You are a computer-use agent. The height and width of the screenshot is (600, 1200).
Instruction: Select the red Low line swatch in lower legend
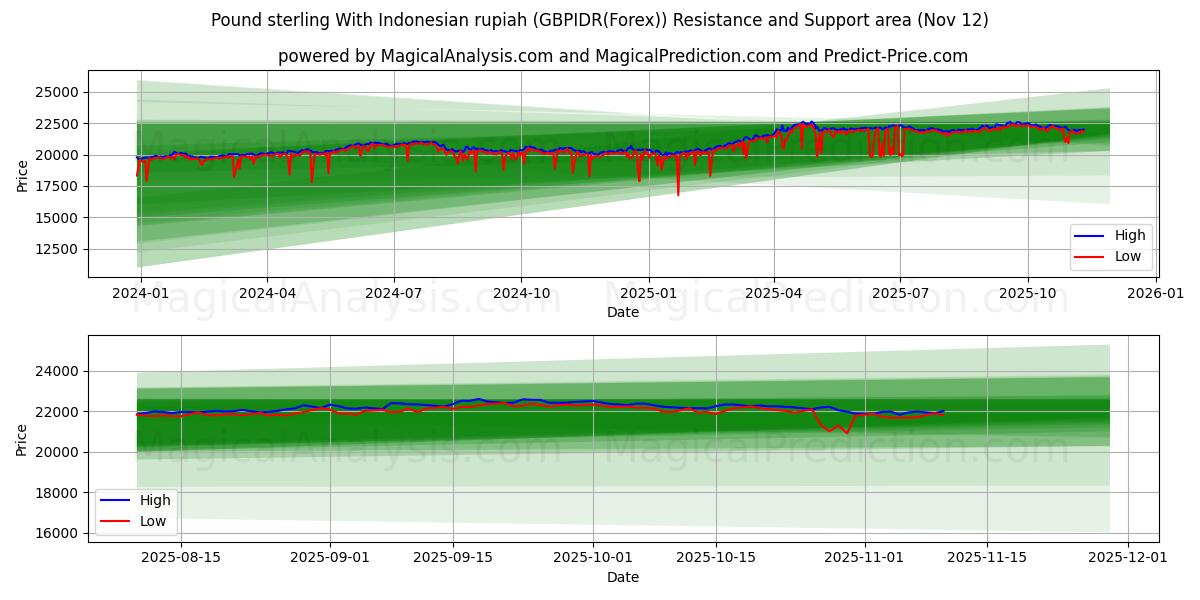click(116, 521)
